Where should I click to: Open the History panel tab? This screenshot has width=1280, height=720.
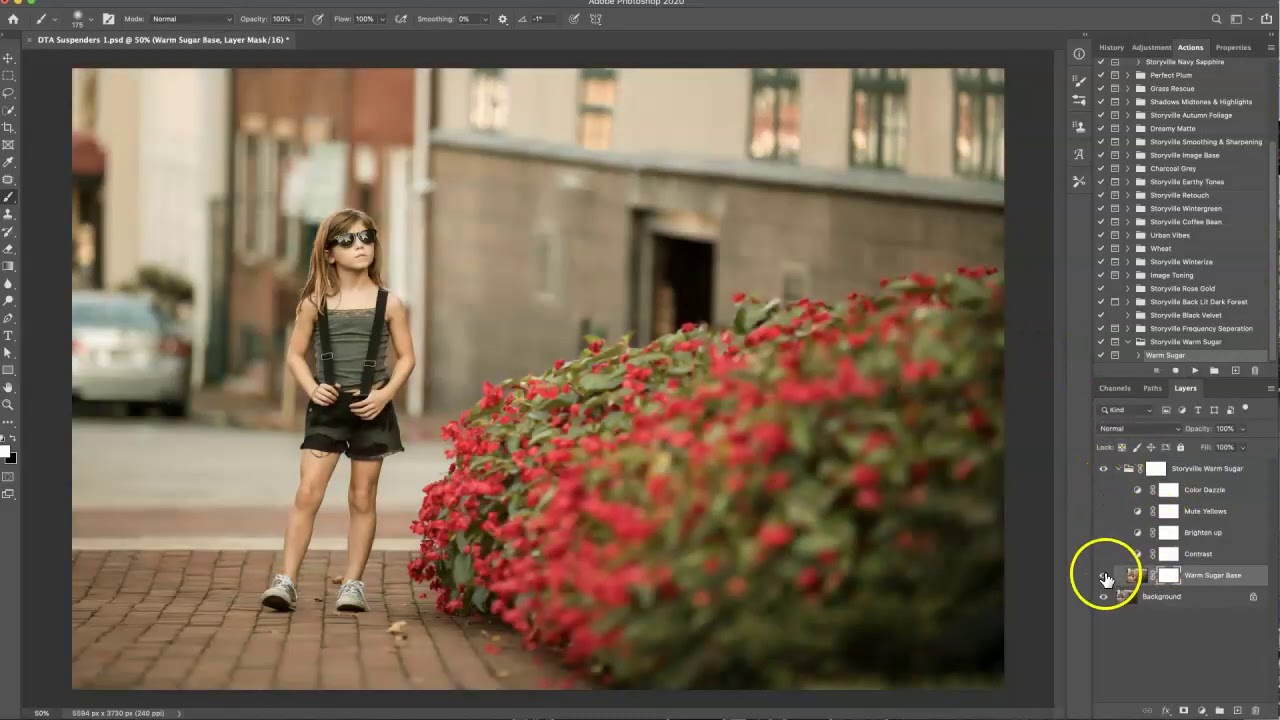coord(1111,47)
